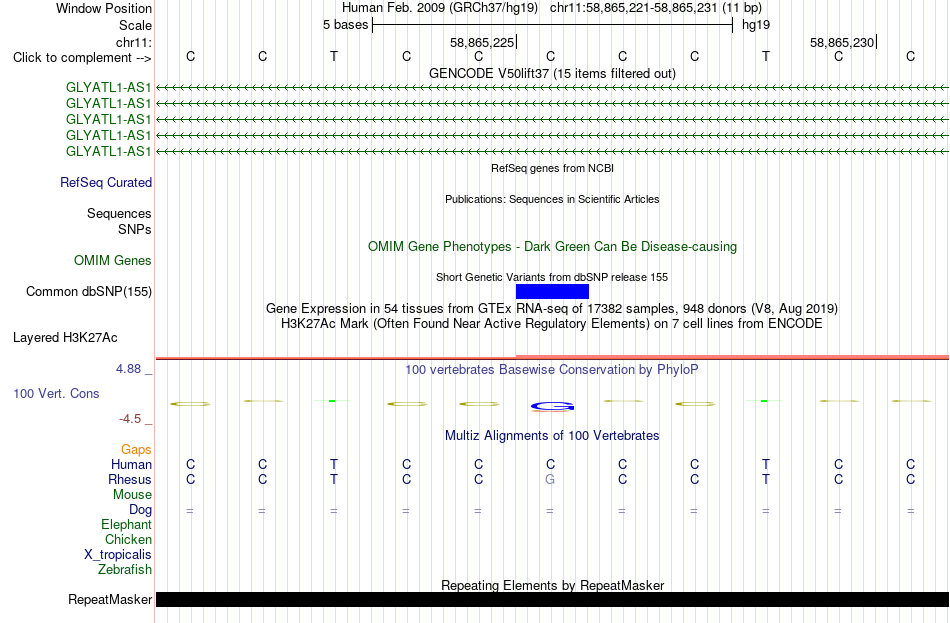Click the 4.88 conservation upper limit value
Viewport: 950px width, 623px height.
(x=128, y=369)
